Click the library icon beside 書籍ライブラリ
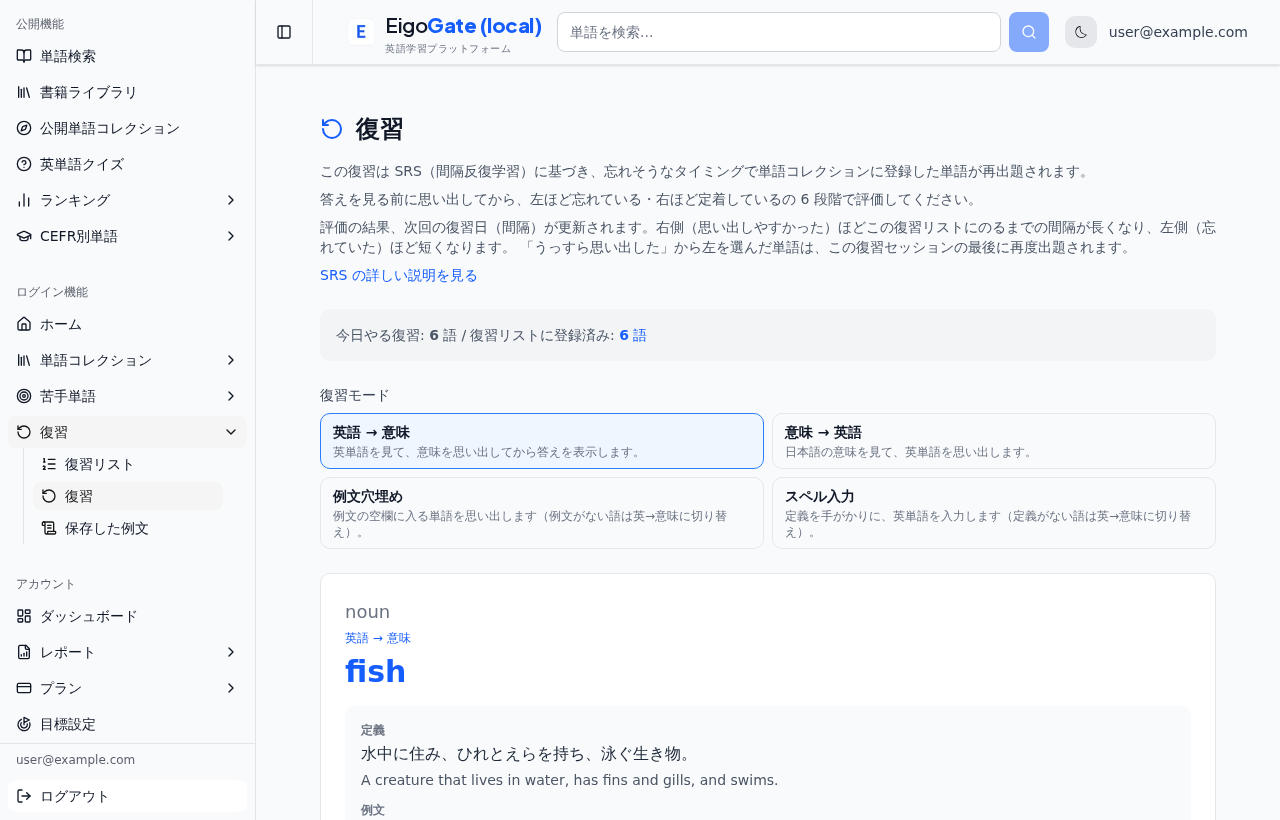Viewport: 1280px width, 820px height. point(24,92)
